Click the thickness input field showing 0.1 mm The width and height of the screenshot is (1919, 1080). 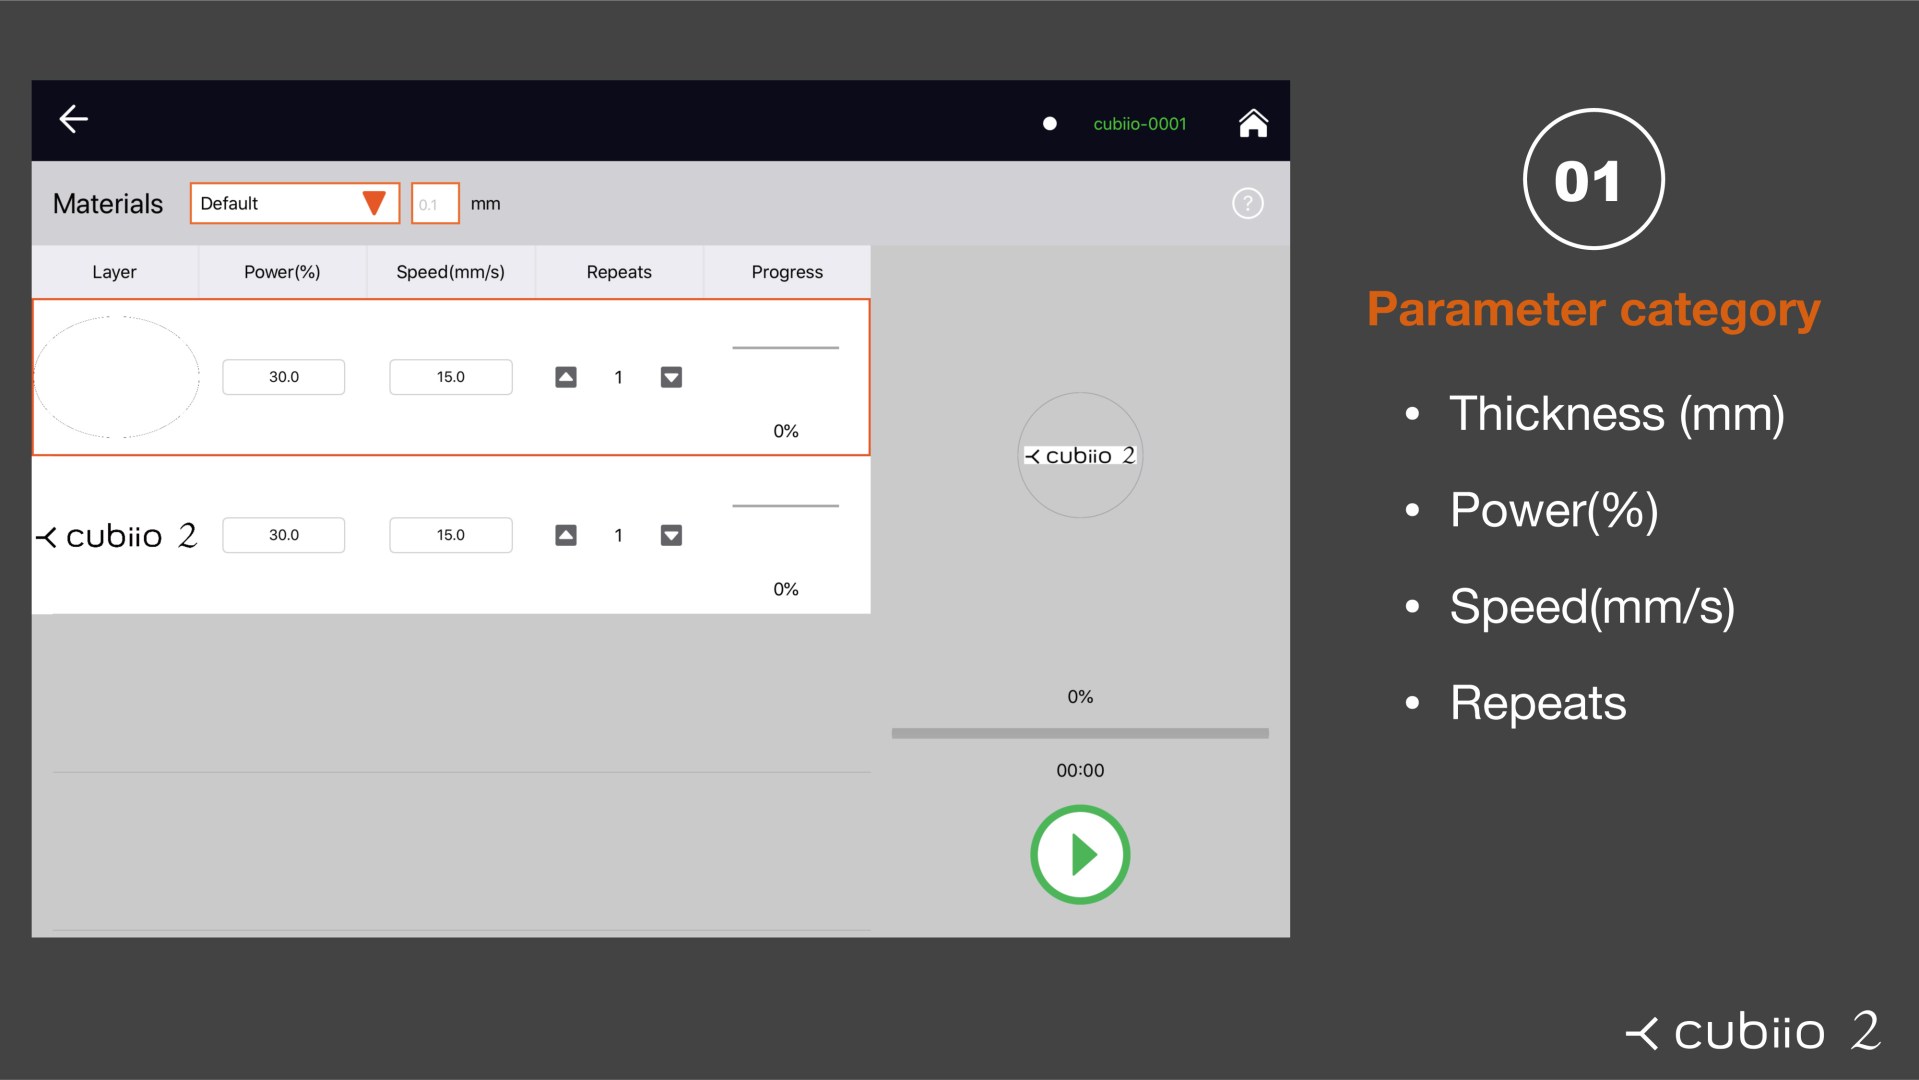coord(434,202)
